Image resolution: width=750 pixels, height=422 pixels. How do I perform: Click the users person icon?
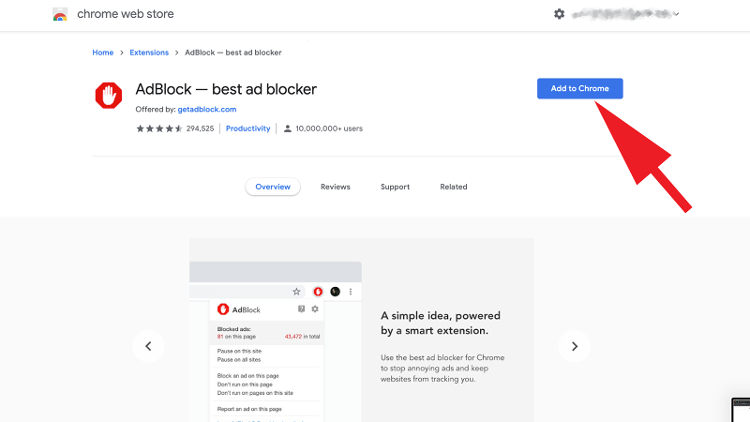(287, 128)
